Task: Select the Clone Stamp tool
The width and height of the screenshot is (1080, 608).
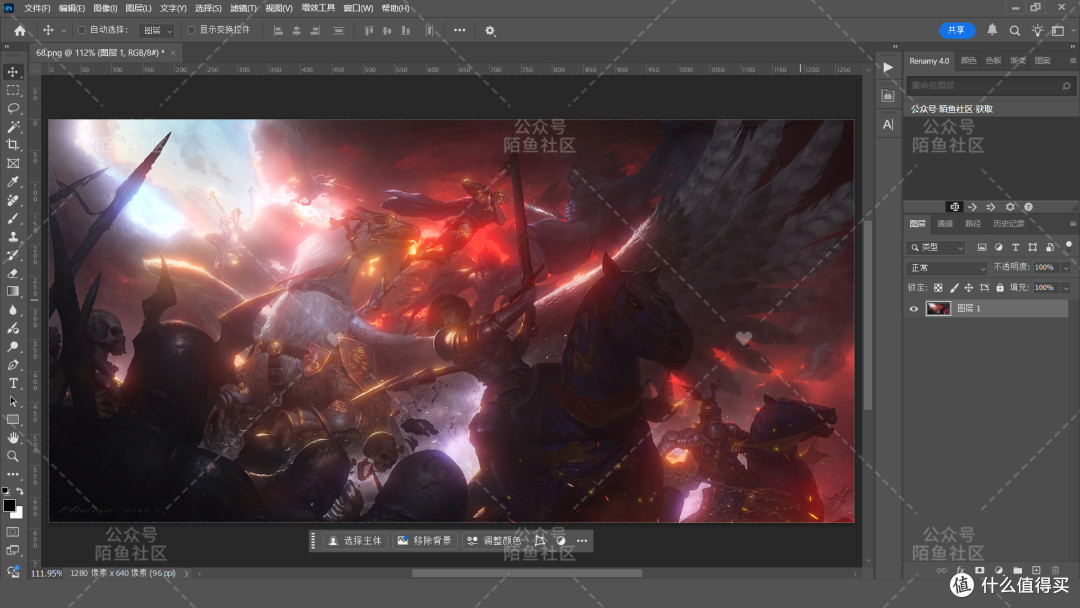Action: 13,236
